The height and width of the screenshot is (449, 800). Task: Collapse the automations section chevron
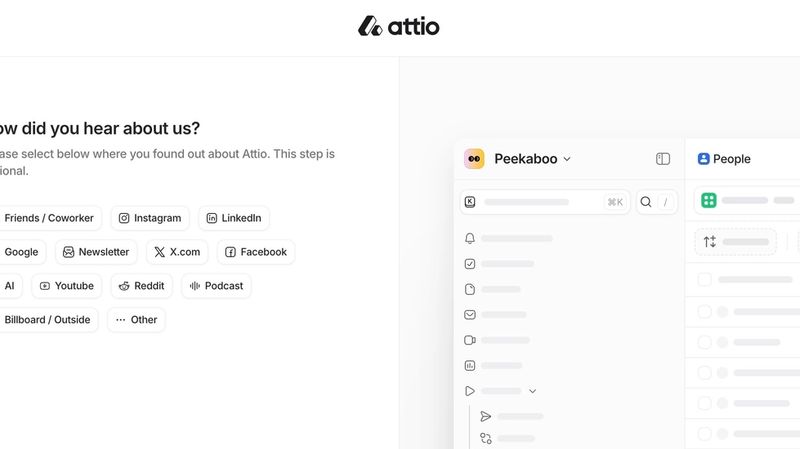(533, 391)
